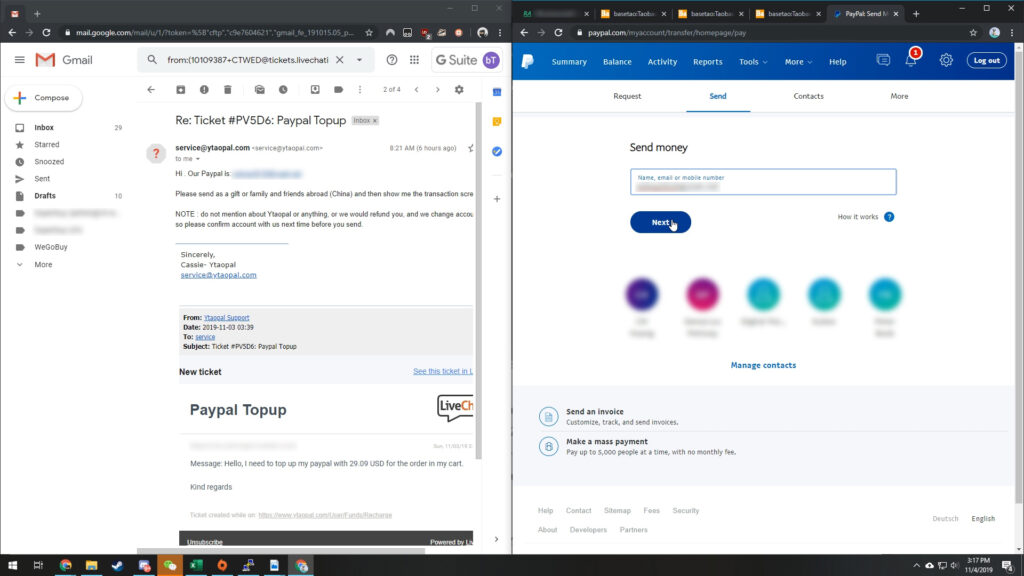
Task: Open Gmail settings gear
Action: click(x=459, y=89)
